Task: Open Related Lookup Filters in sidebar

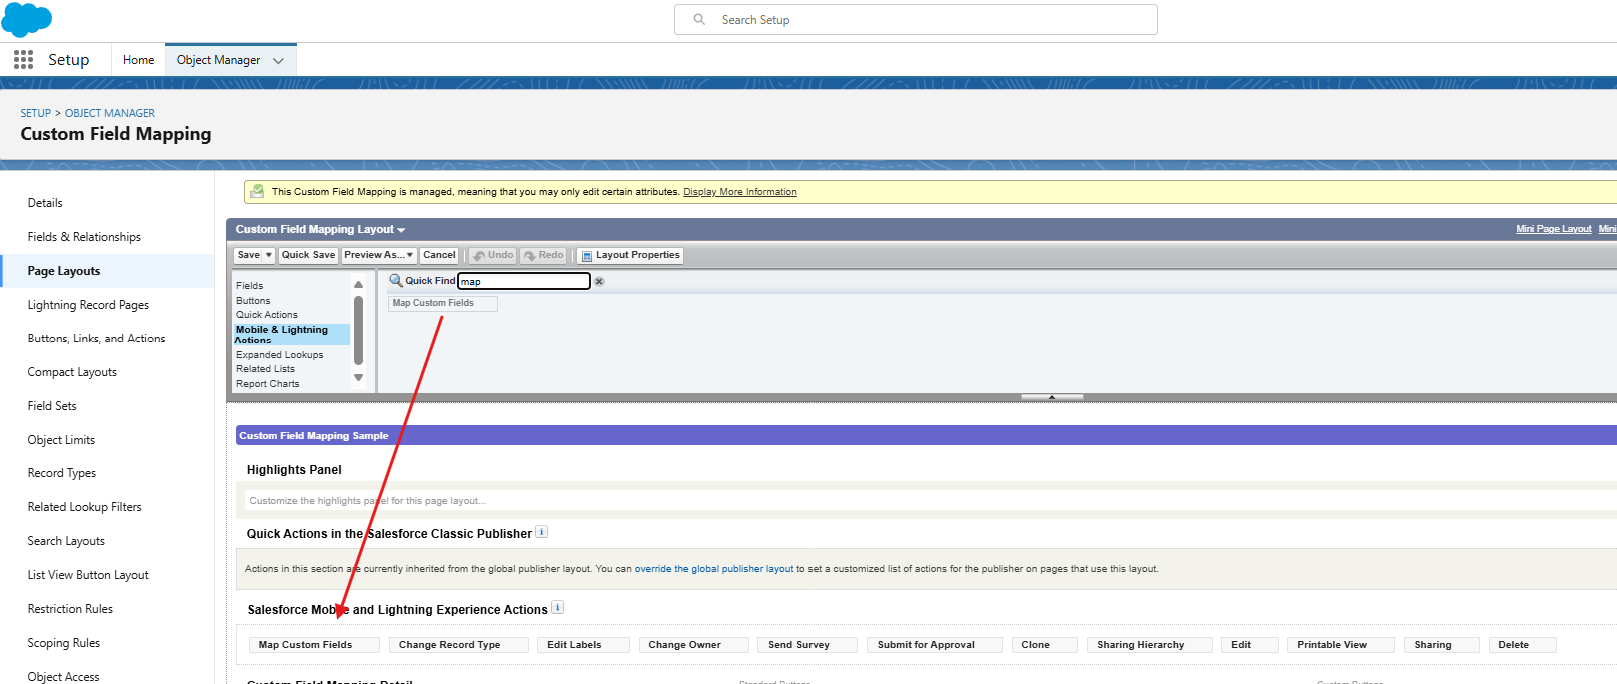Action: (x=84, y=507)
